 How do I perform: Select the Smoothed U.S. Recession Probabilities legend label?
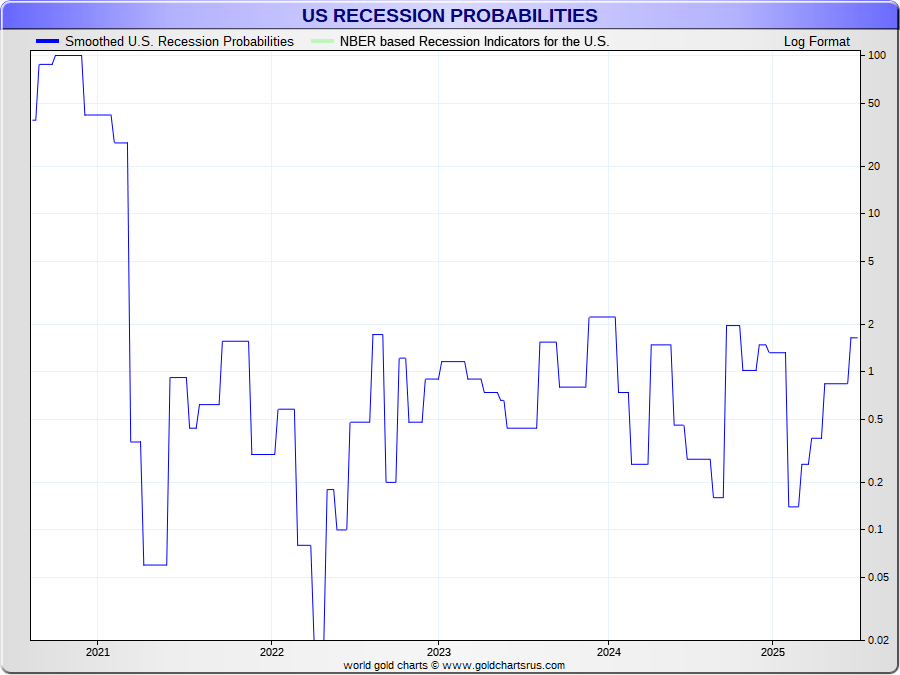[x=179, y=42]
